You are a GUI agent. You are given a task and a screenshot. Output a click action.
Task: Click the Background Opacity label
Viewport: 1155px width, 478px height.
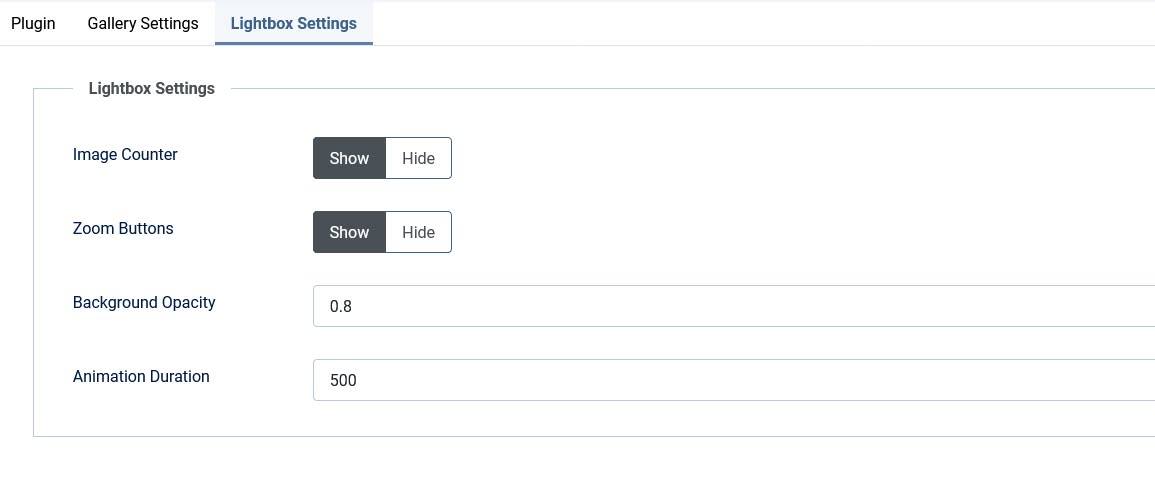click(144, 303)
